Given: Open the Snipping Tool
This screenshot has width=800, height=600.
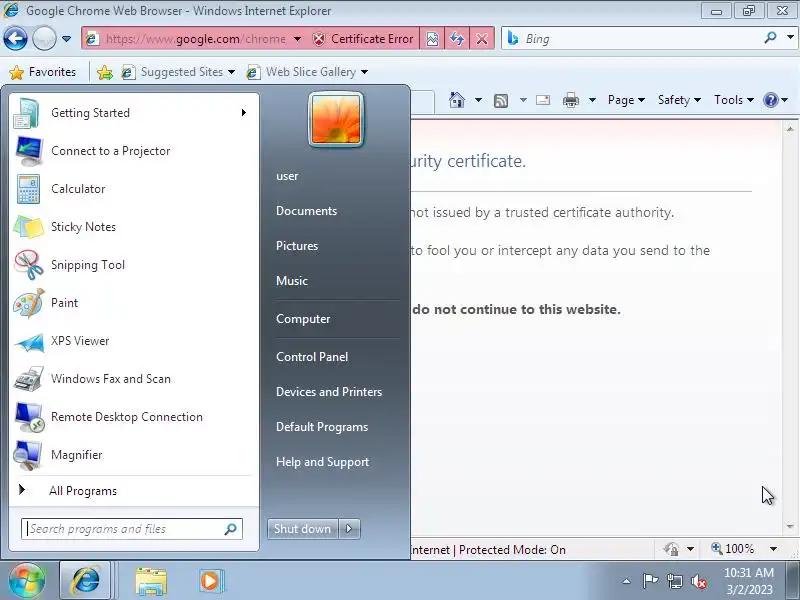Looking at the screenshot, I should point(134,265).
